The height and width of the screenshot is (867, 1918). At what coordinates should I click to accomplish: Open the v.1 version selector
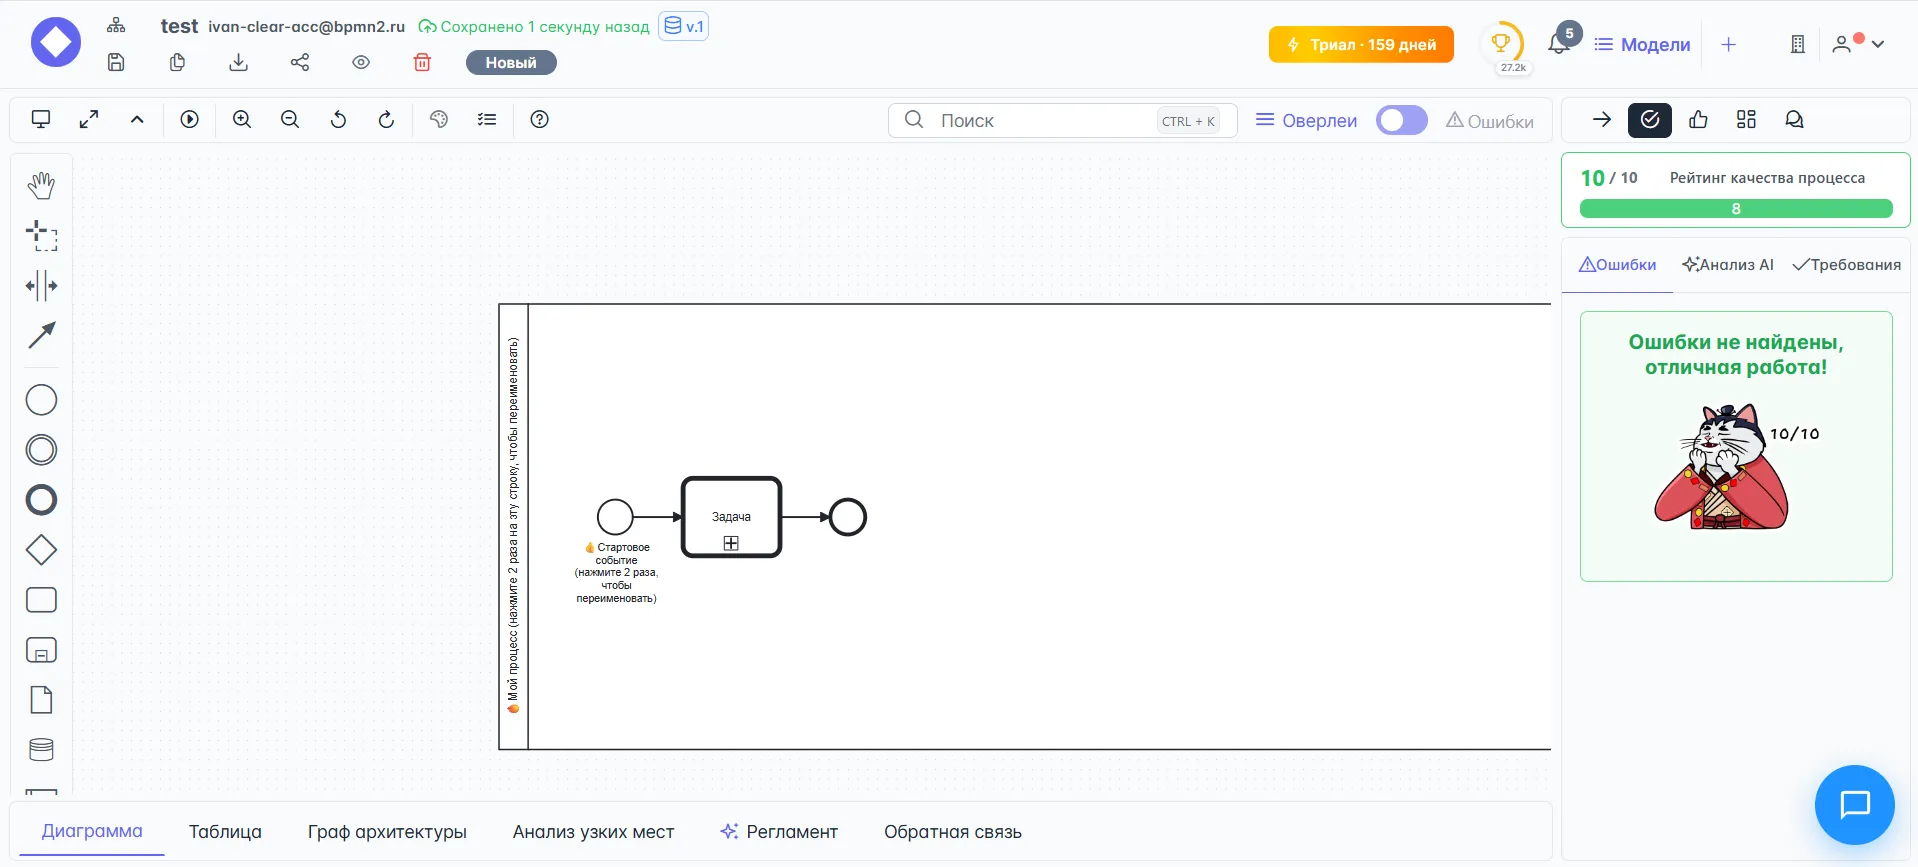pyautogui.click(x=684, y=26)
